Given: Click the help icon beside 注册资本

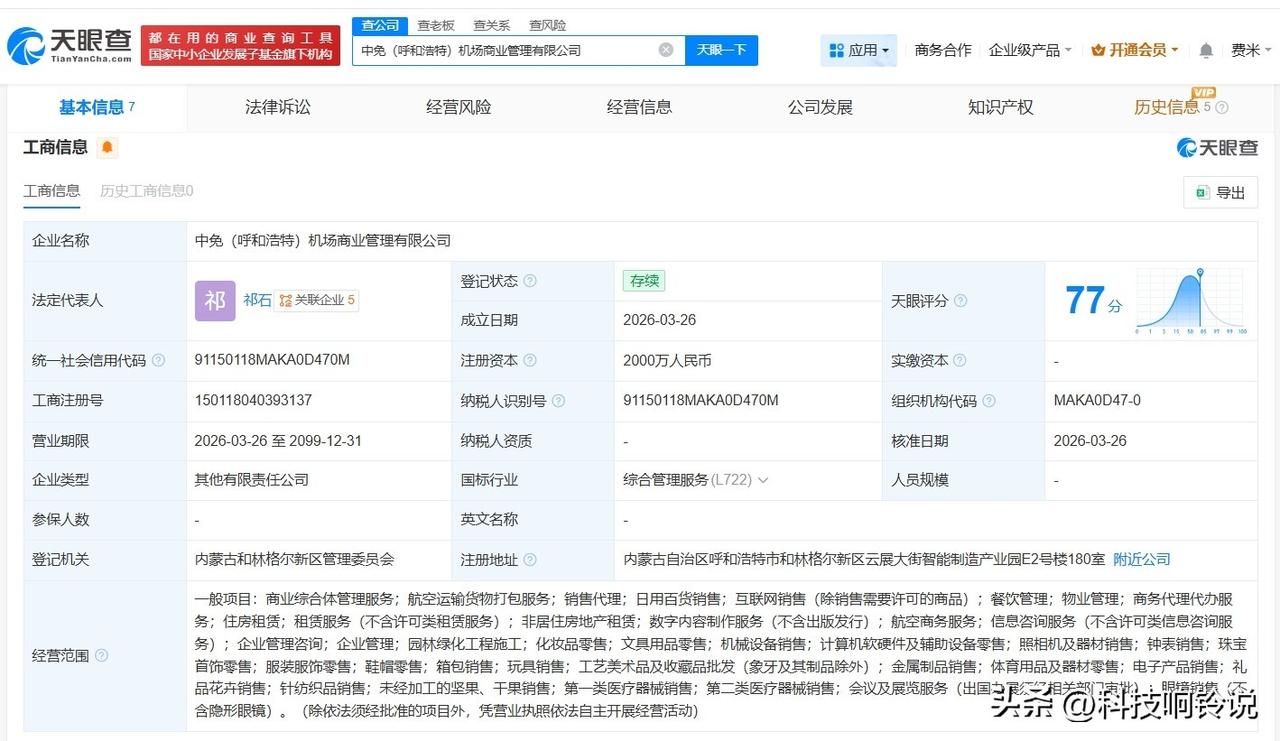Looking at the screenshot, I should click(530, 361).
